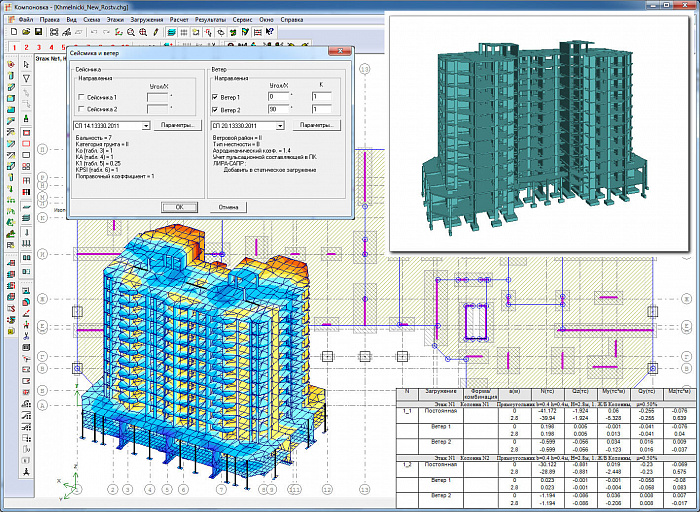Click the table cell value -30.122

[546, 465]
